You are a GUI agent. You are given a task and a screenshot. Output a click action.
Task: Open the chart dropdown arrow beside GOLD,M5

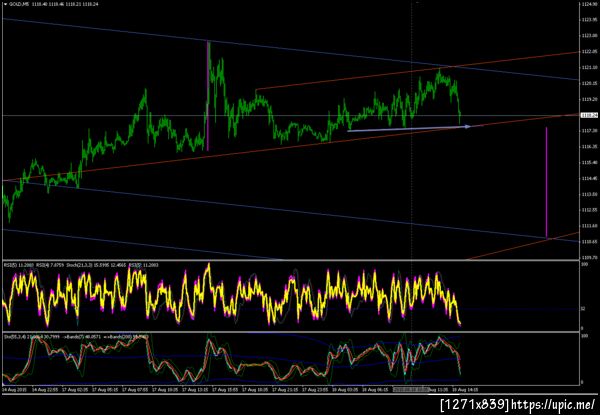pos(4,4)
